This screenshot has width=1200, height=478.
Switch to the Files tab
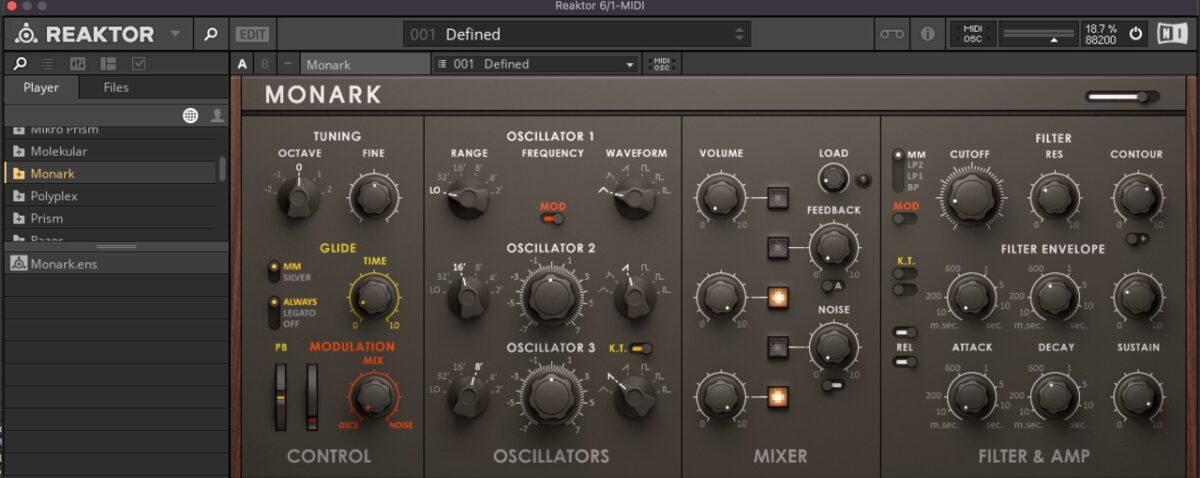(116, 88)
